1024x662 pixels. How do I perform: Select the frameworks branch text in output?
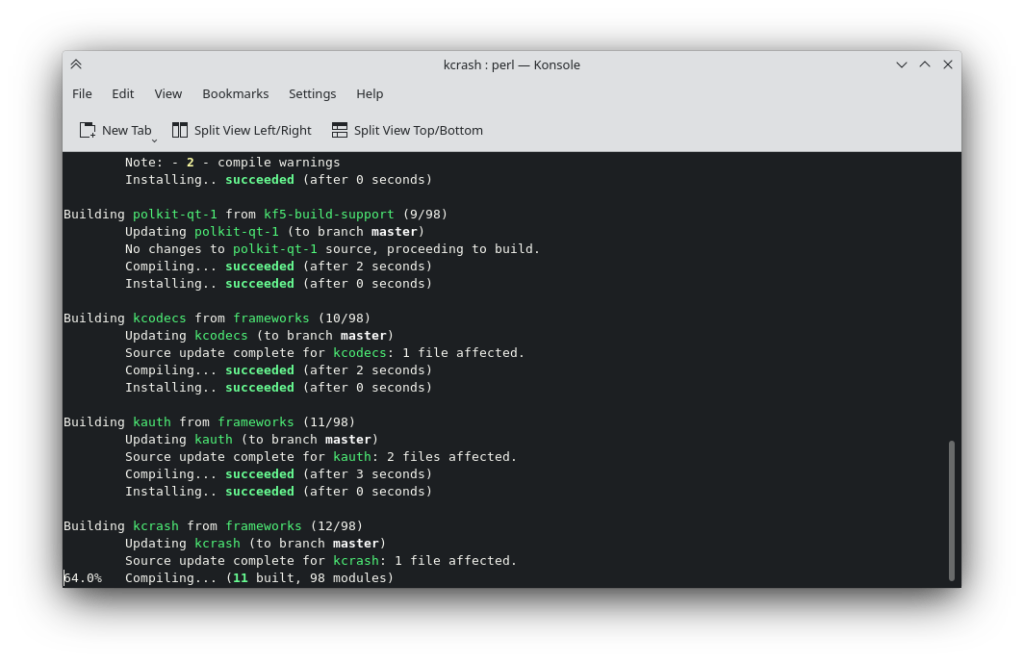click(x=263, y=525)
